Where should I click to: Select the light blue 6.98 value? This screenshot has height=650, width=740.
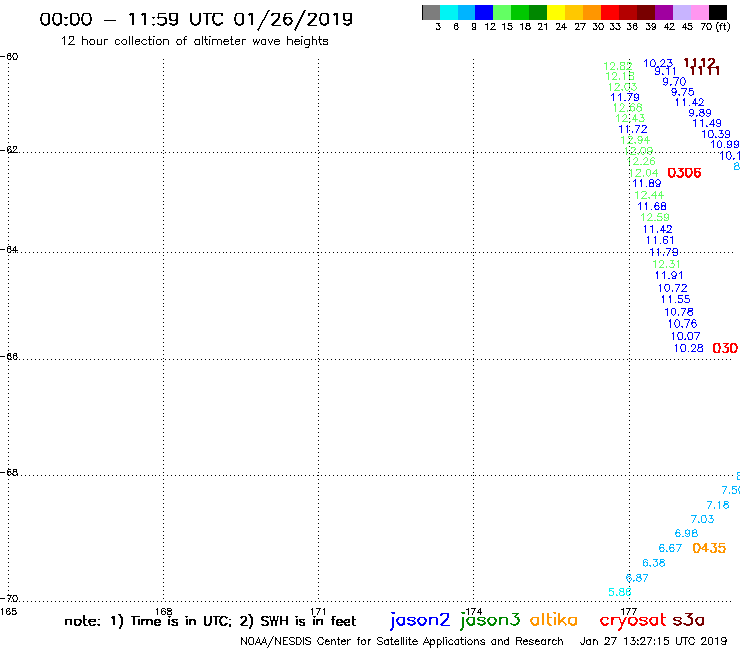coord(686,533)
